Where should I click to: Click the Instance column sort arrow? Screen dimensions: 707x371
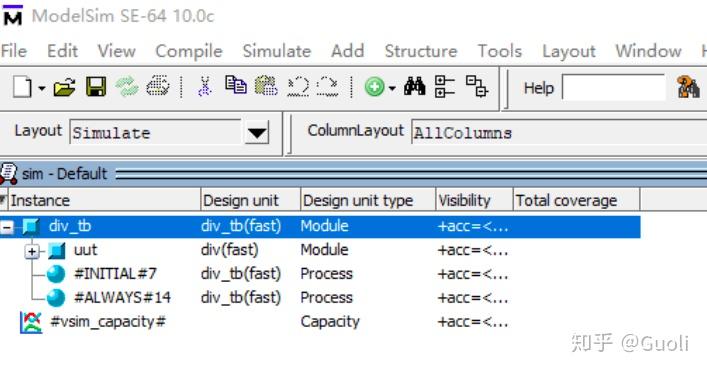coord(4,200)
